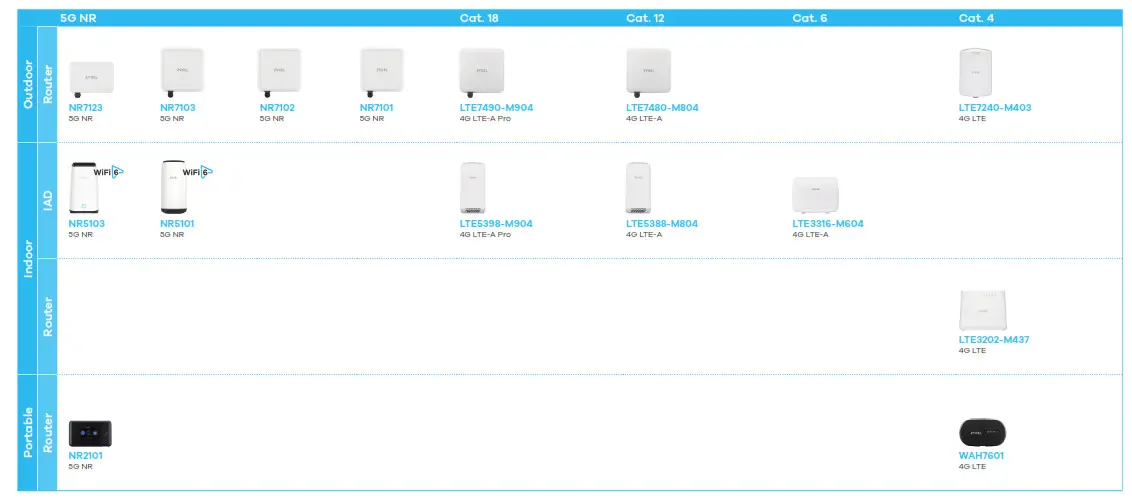Select the Cat. 18 column header
Viewport: 1132px width, 499px height.
pyautogui.click(x=479, y=18)
